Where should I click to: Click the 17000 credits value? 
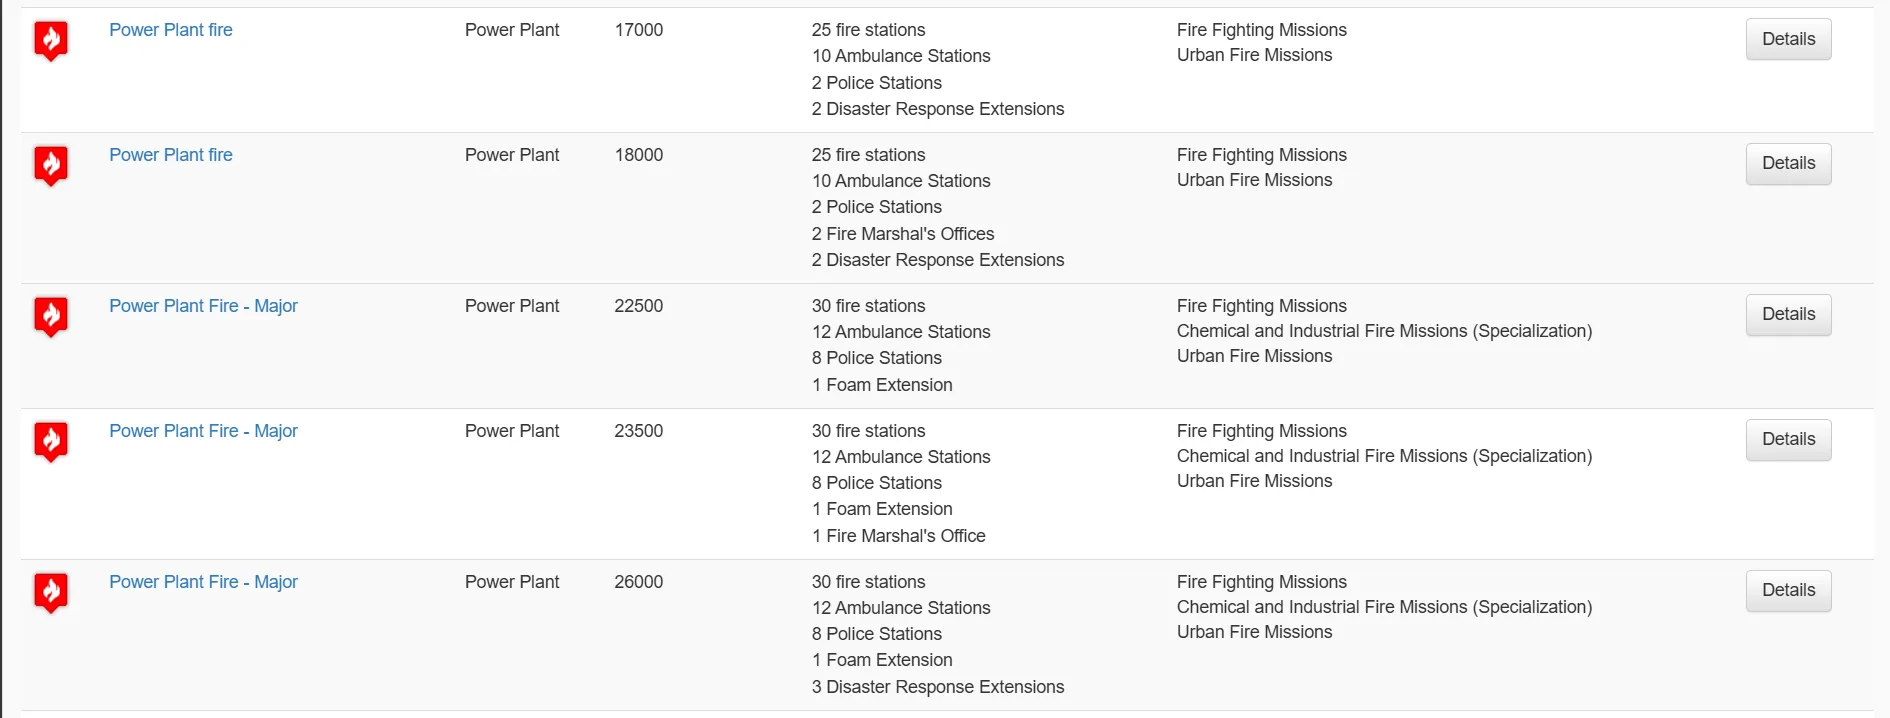[x=639, y=30]
